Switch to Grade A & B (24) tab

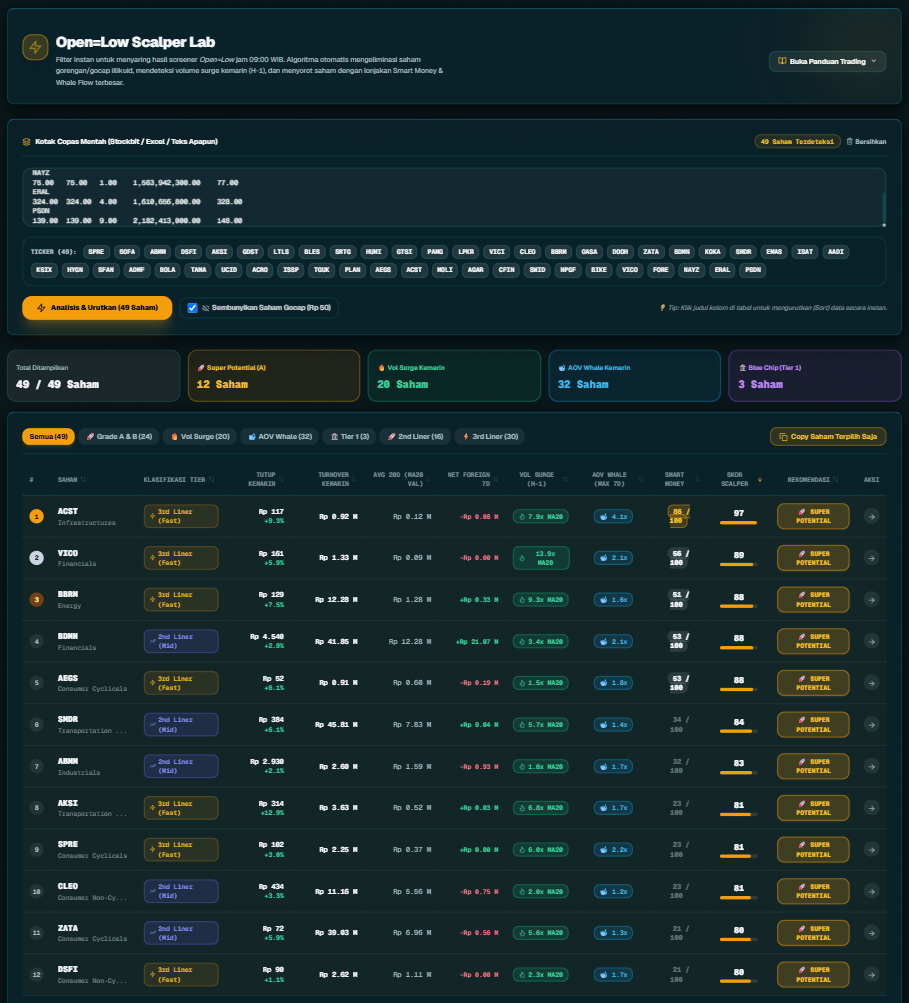[120, 437]
